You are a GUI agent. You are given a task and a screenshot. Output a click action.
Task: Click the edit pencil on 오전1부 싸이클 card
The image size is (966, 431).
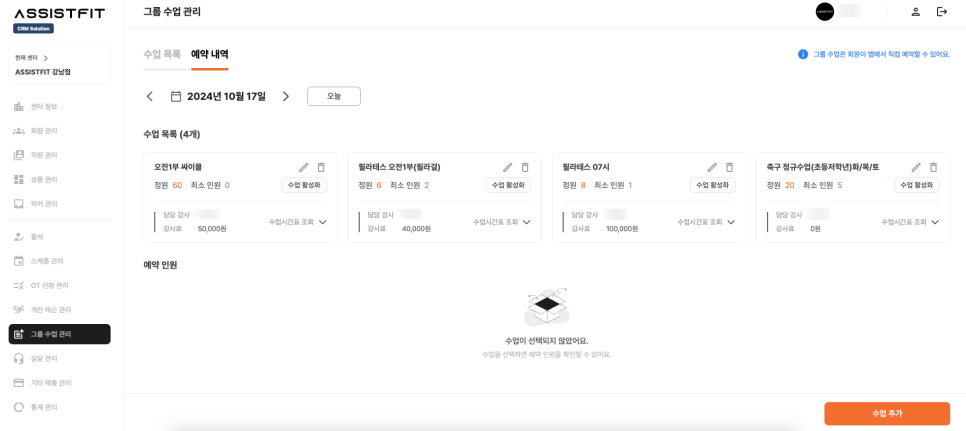(304, 168)
